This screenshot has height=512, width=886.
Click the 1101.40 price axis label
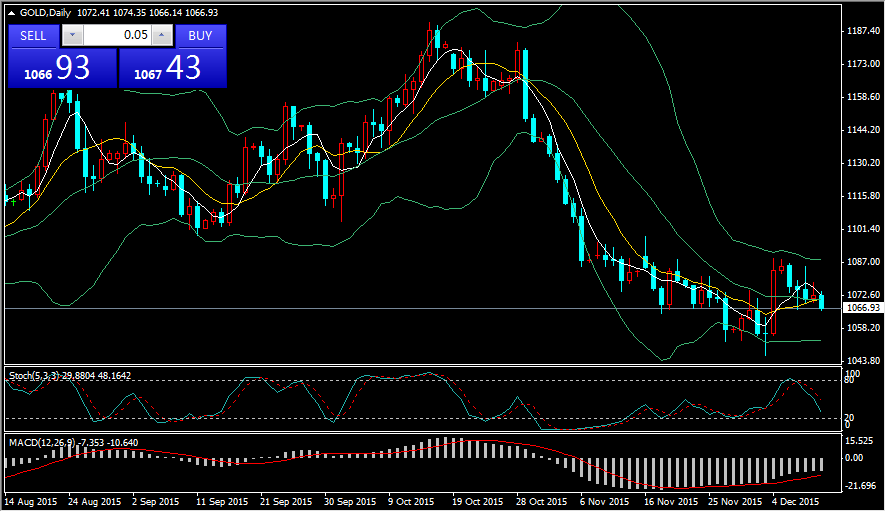(863, 229)
